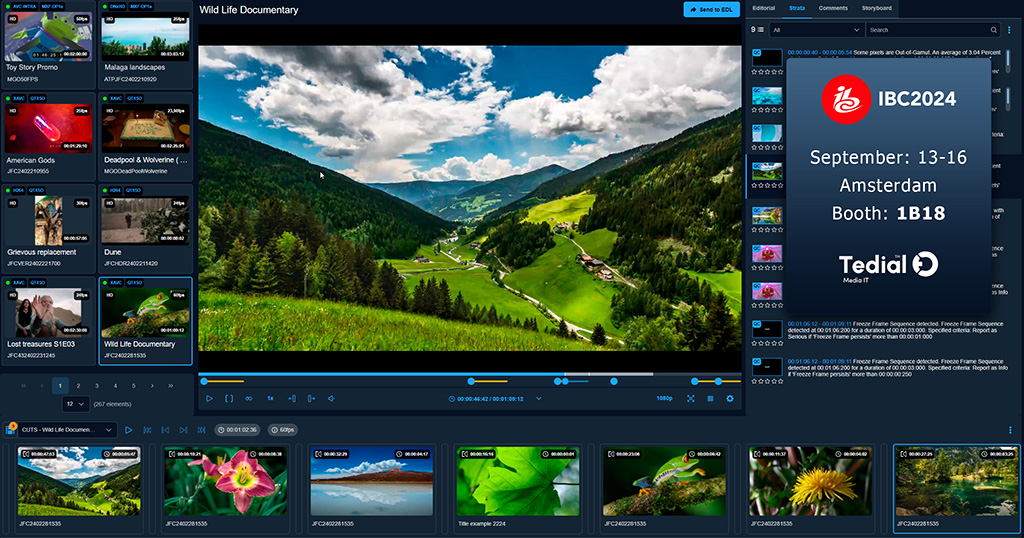Switch to the Strata tab

click(x=797, y=8)
